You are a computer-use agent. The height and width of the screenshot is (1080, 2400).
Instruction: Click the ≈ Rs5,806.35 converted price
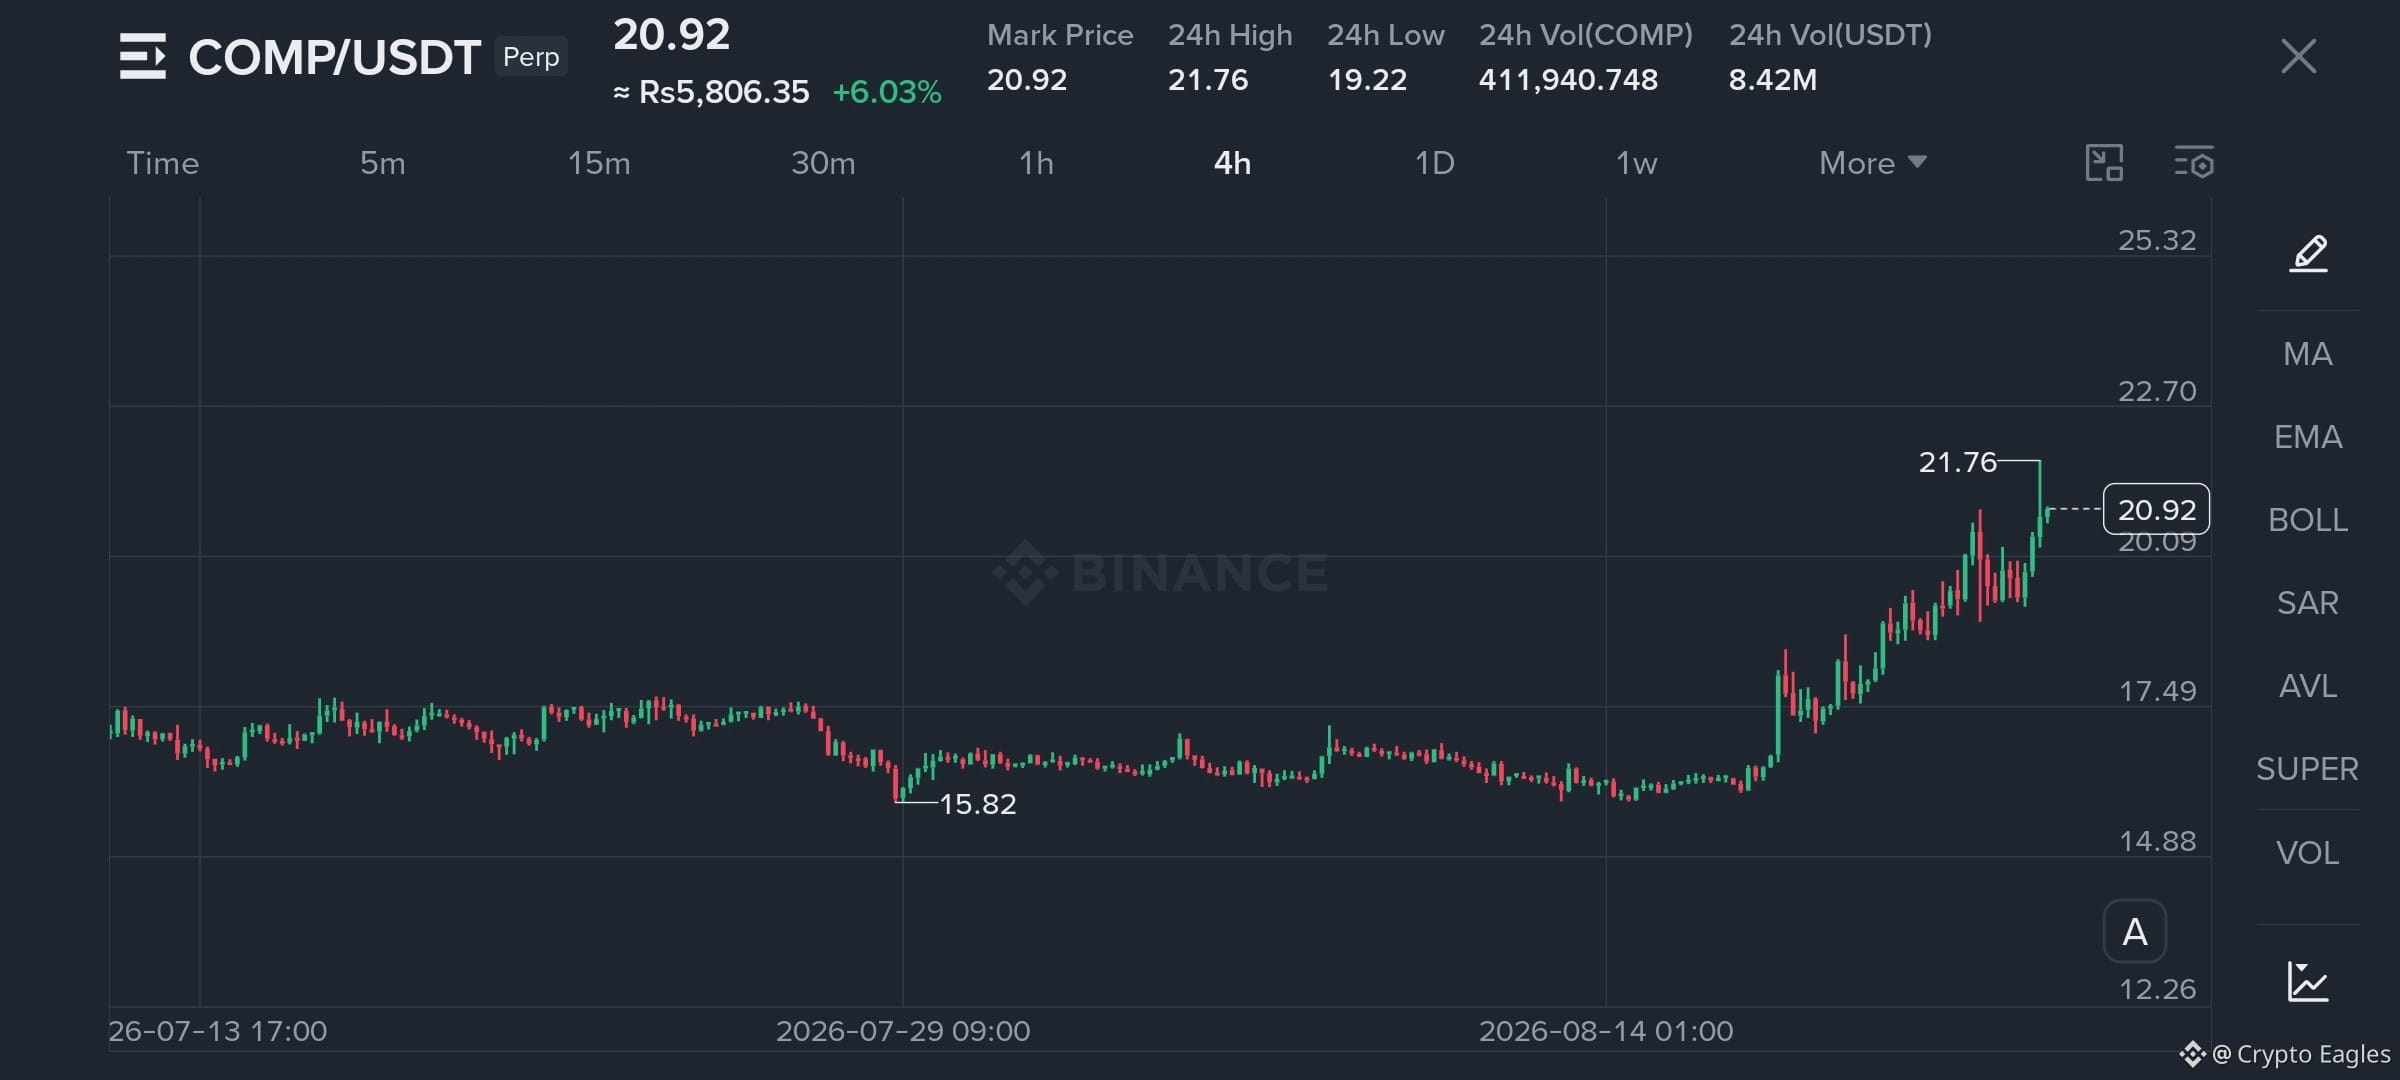point(711,92)
